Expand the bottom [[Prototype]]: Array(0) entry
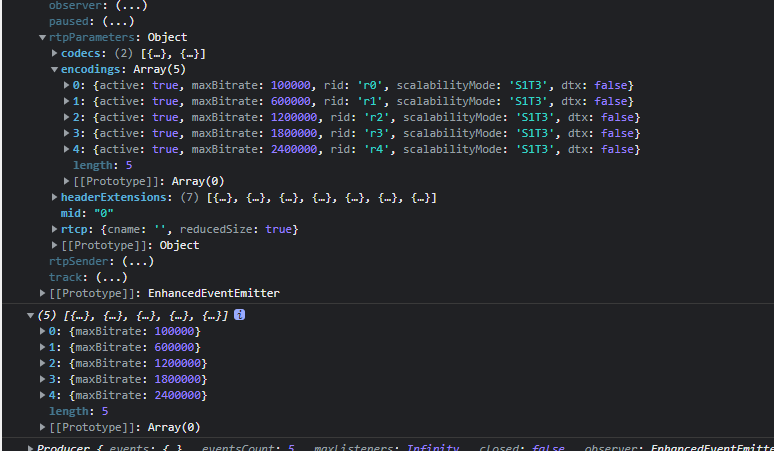Image resolution: width=774 pixels, height=451 pixels. tap(42, 427)
